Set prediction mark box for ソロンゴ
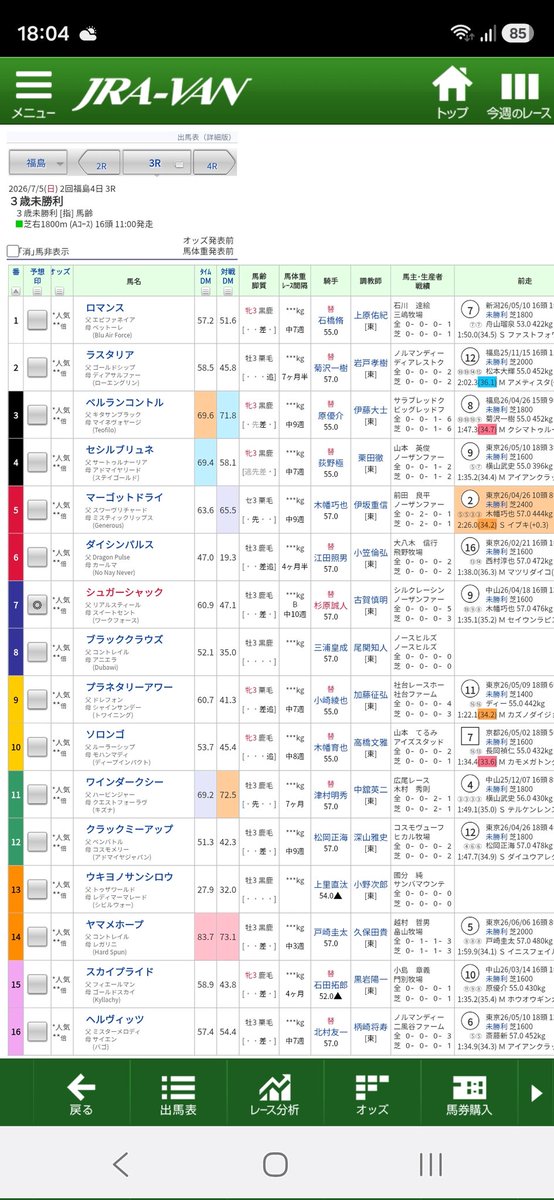The height and width of the screenshot is (1200, 554). coord(37,748)
